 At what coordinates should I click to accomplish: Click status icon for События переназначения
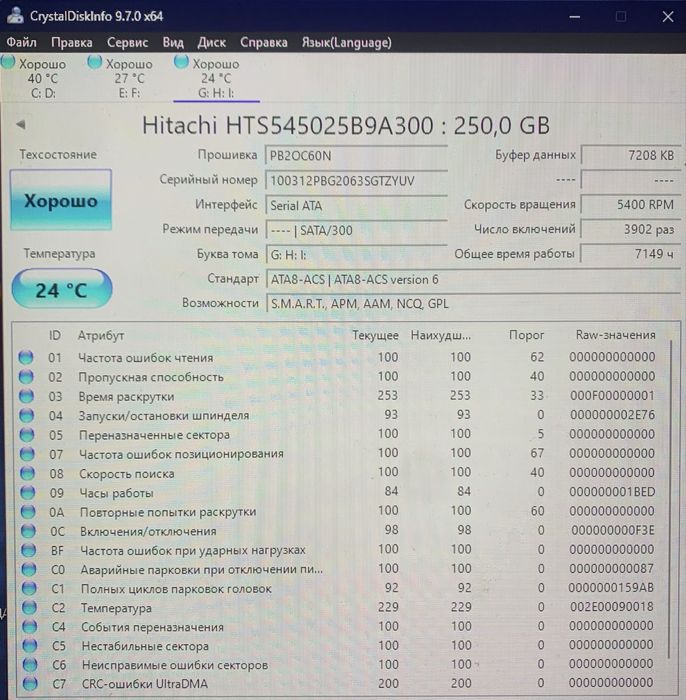[x=29, y=627]
